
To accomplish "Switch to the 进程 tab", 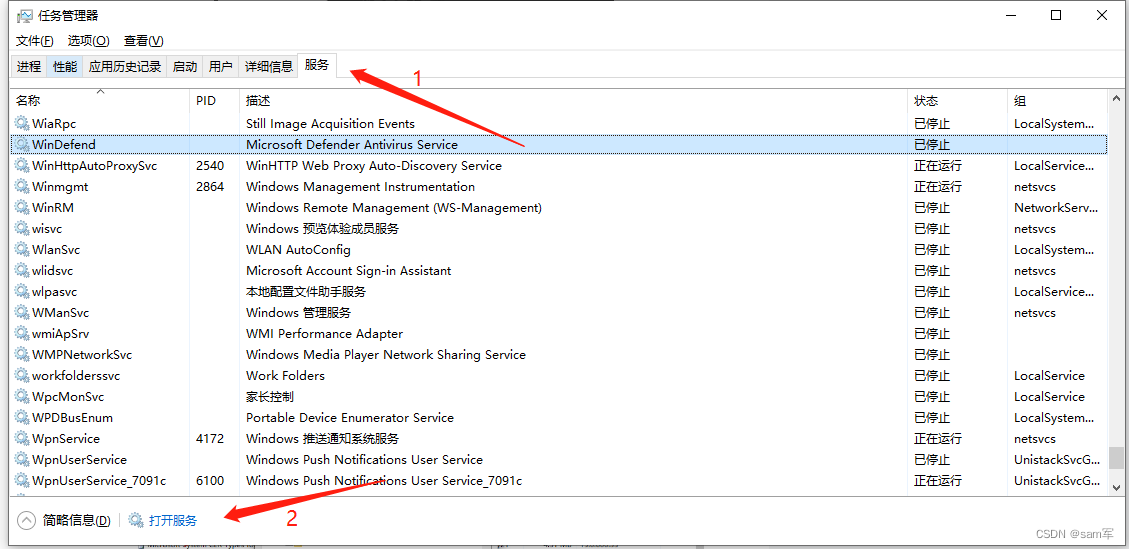I will [29, 66].
